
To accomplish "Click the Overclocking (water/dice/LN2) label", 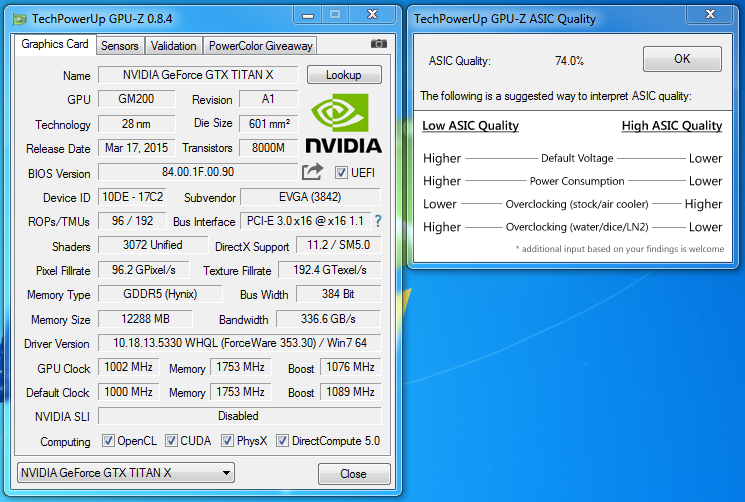I will pos(577,227).
